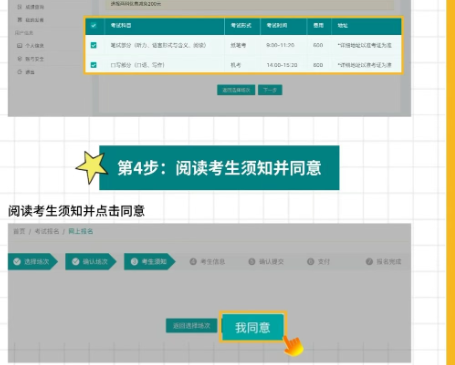455x365 pixels.
Task: Uncheck the 口写部分 row checkbox
Action: pyautogui.click(x=94, y=65)
